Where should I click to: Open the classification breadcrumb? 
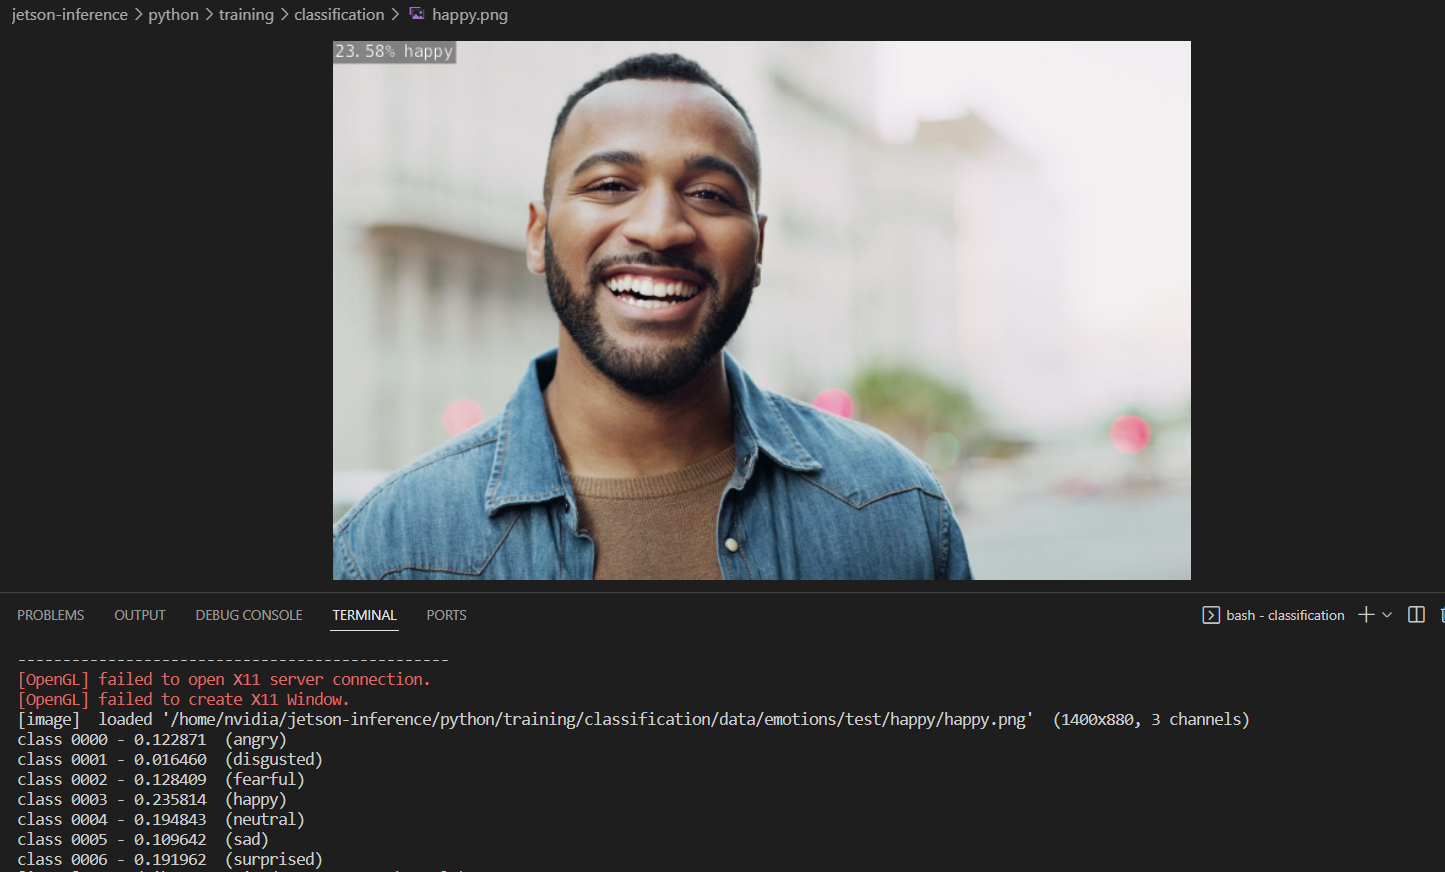(x=339, y=14)
